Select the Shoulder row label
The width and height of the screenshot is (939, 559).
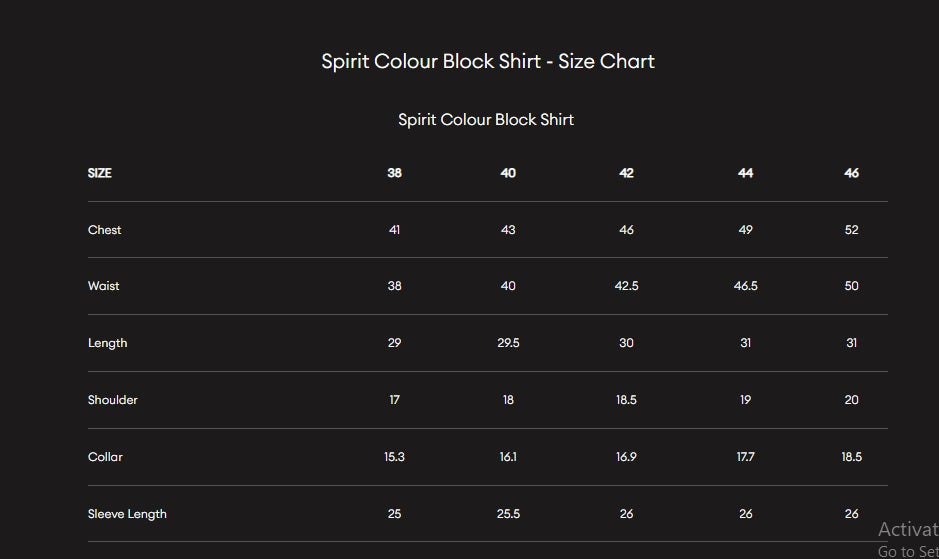(x=113, y=400)
